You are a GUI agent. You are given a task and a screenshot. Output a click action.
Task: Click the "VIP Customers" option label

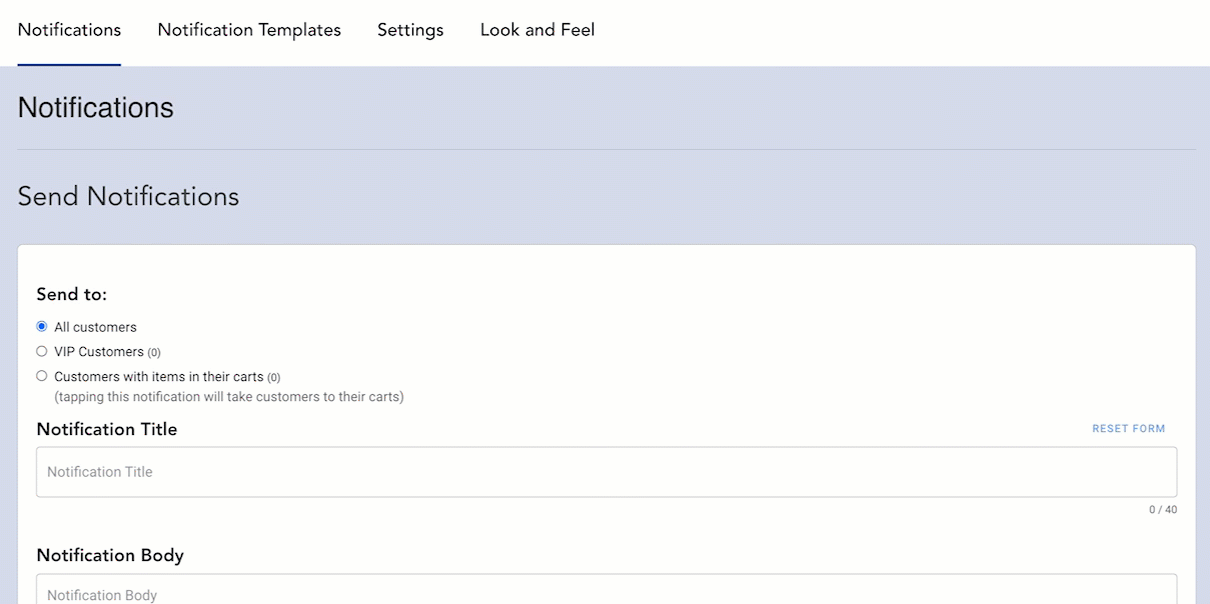[99, 352]
